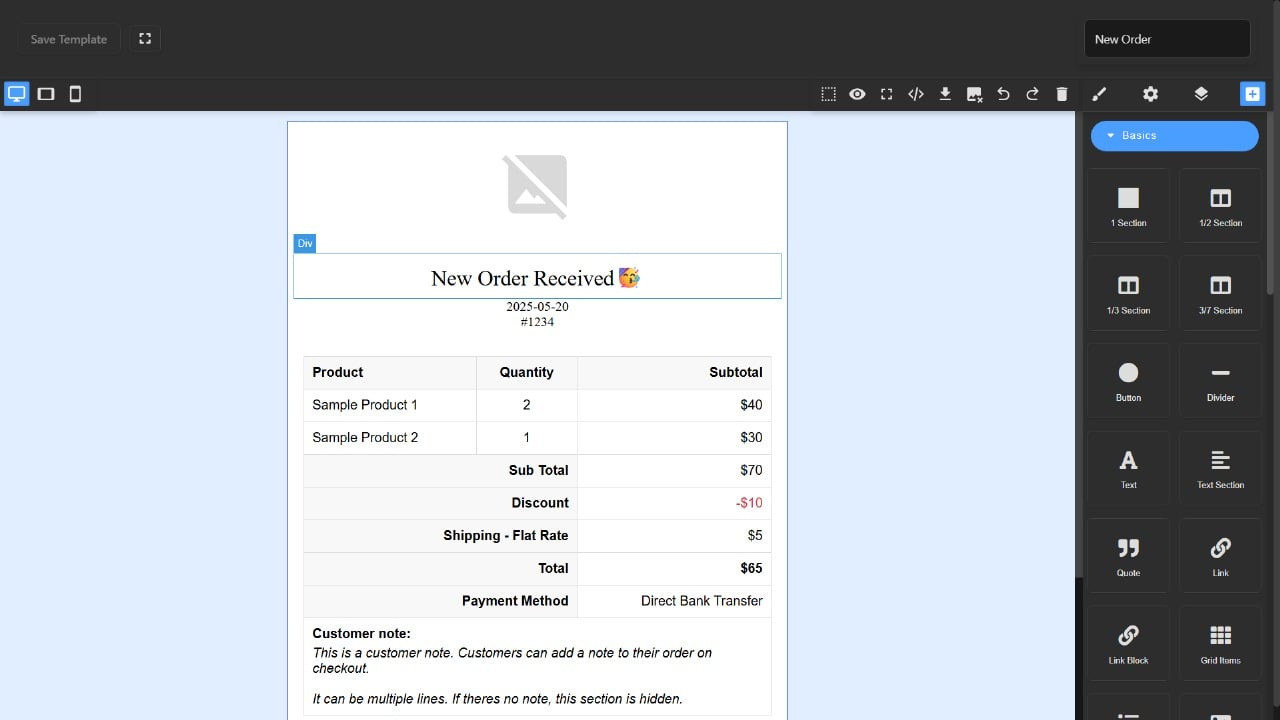This screenshot has height=720, width=1280.
Task: Click the clear images icon
Action: (974, 94)
